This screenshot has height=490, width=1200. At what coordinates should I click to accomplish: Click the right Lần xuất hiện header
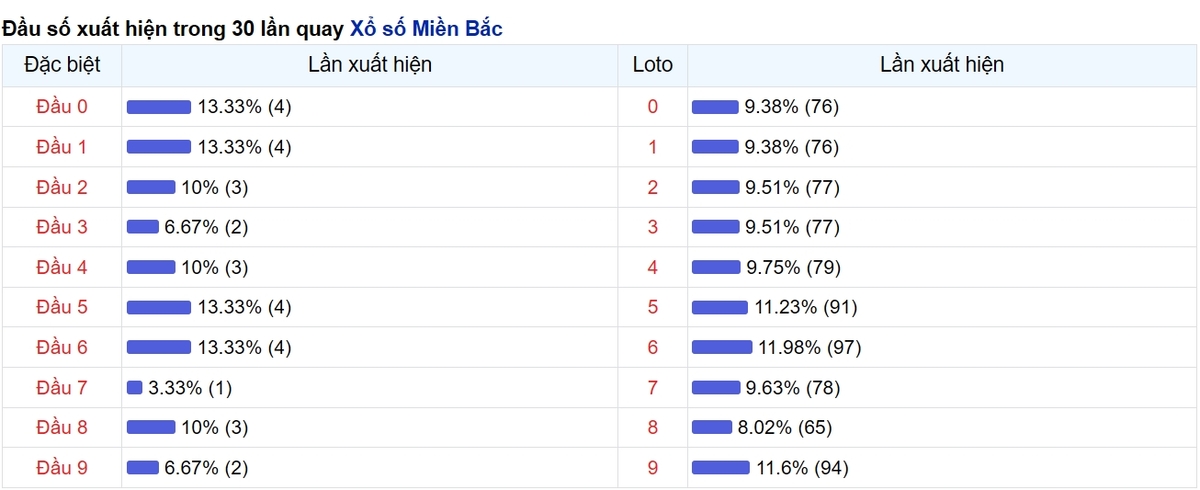coord(942,65)
